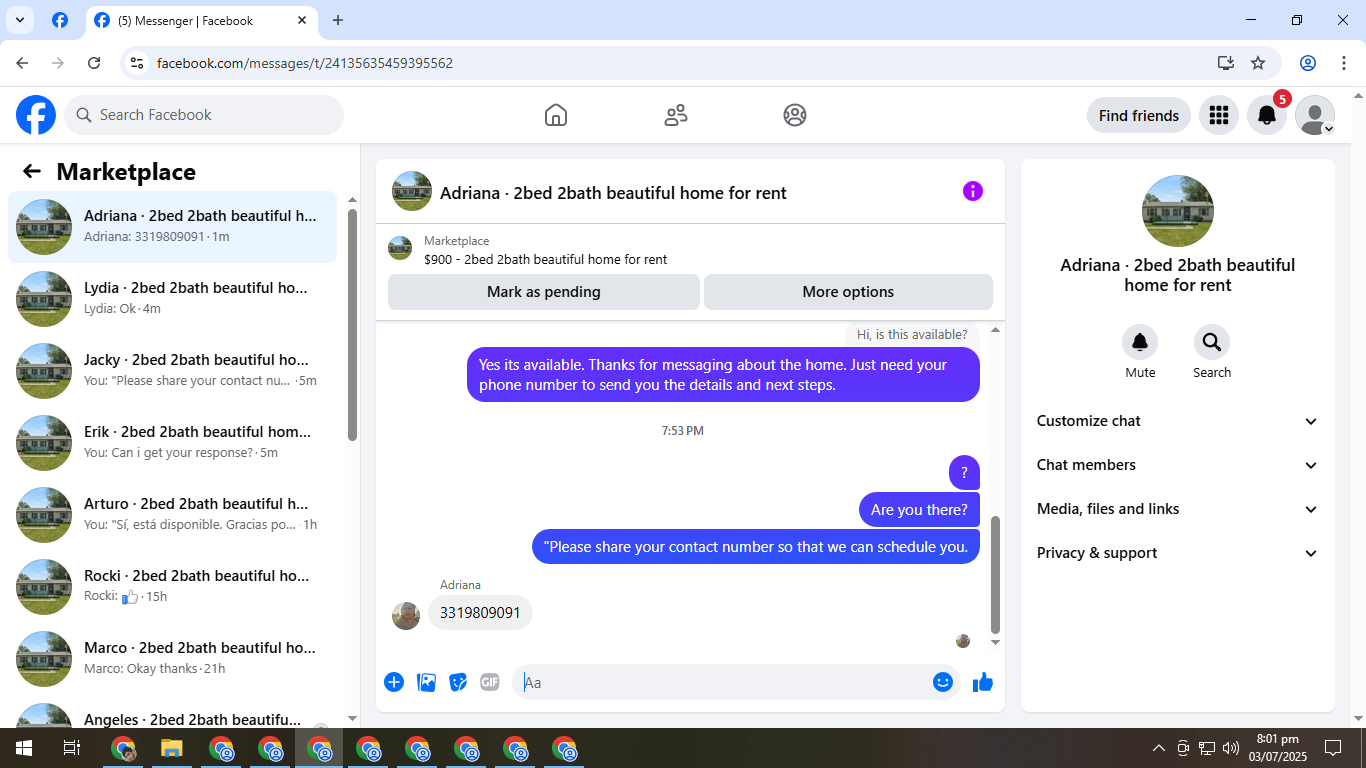Click the 'Are you there?' message
Image resolution: width=1366 pixels, height=768 pixels.
click(919, 510)
